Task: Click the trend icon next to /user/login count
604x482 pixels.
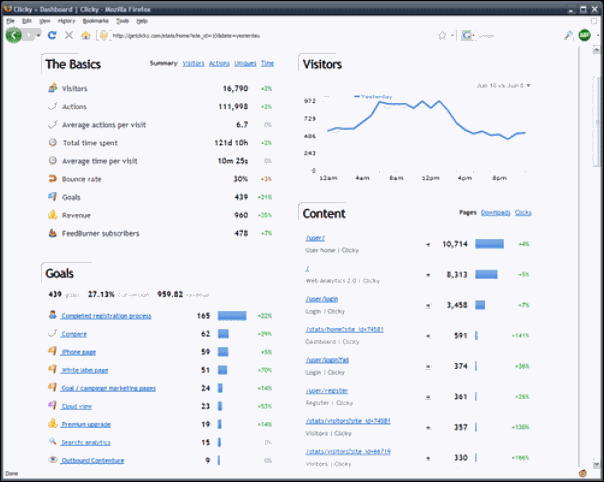Action: 428,306
